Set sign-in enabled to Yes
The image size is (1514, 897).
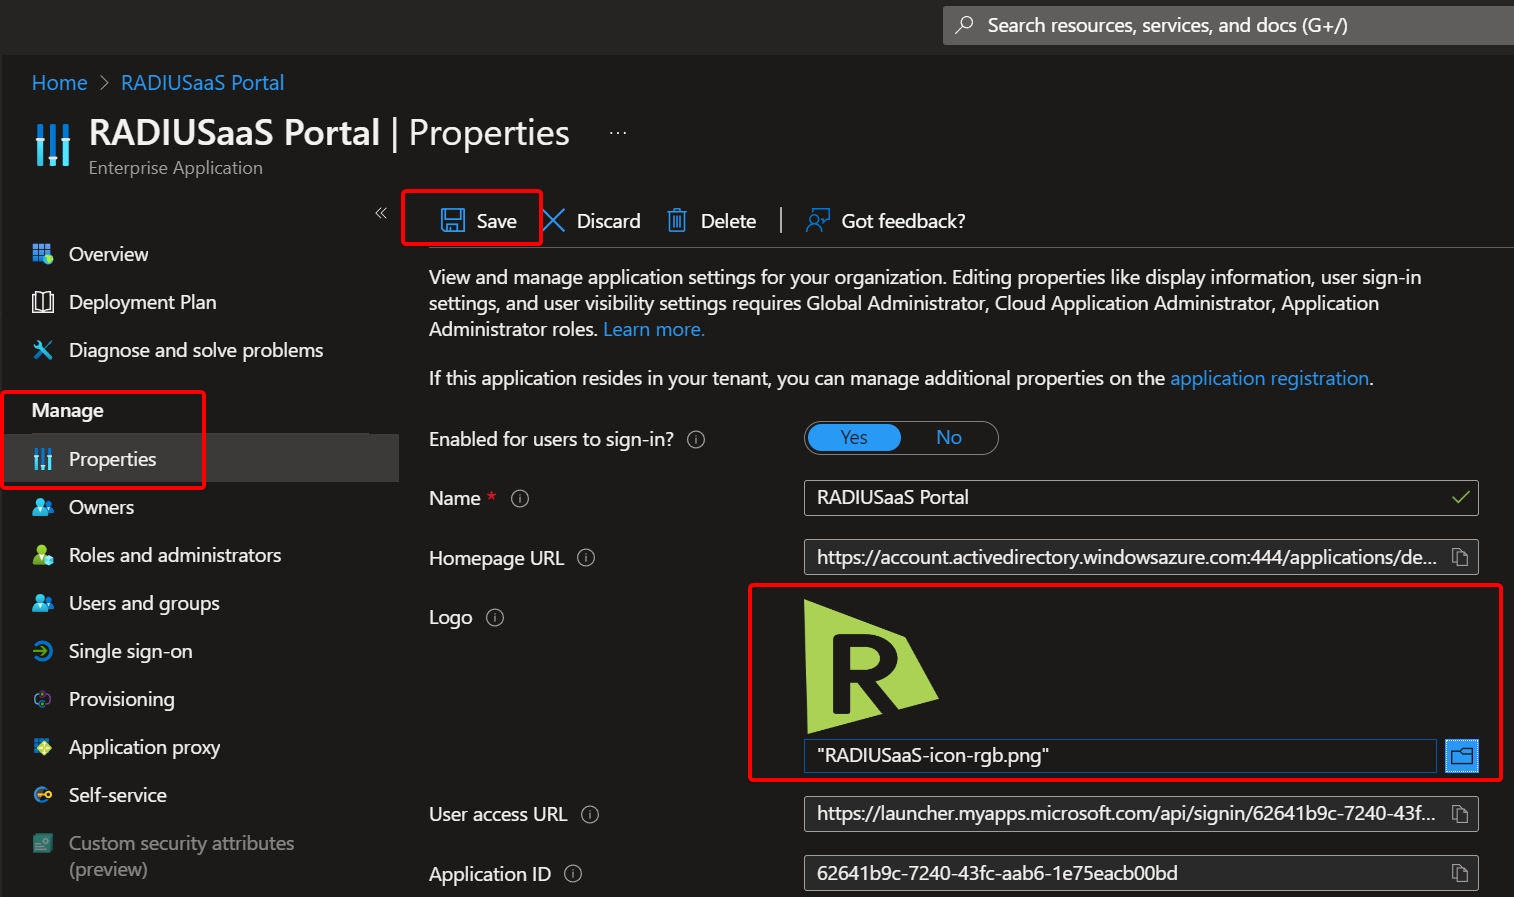click(854, 438)
